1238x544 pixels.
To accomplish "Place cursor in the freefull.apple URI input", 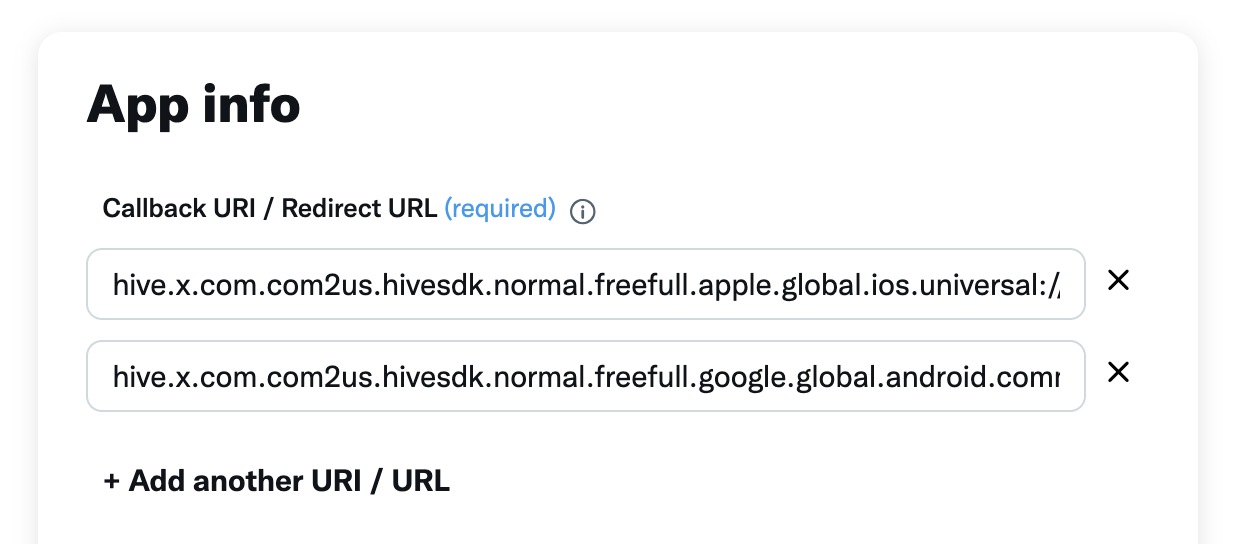I will pos(585,284).
